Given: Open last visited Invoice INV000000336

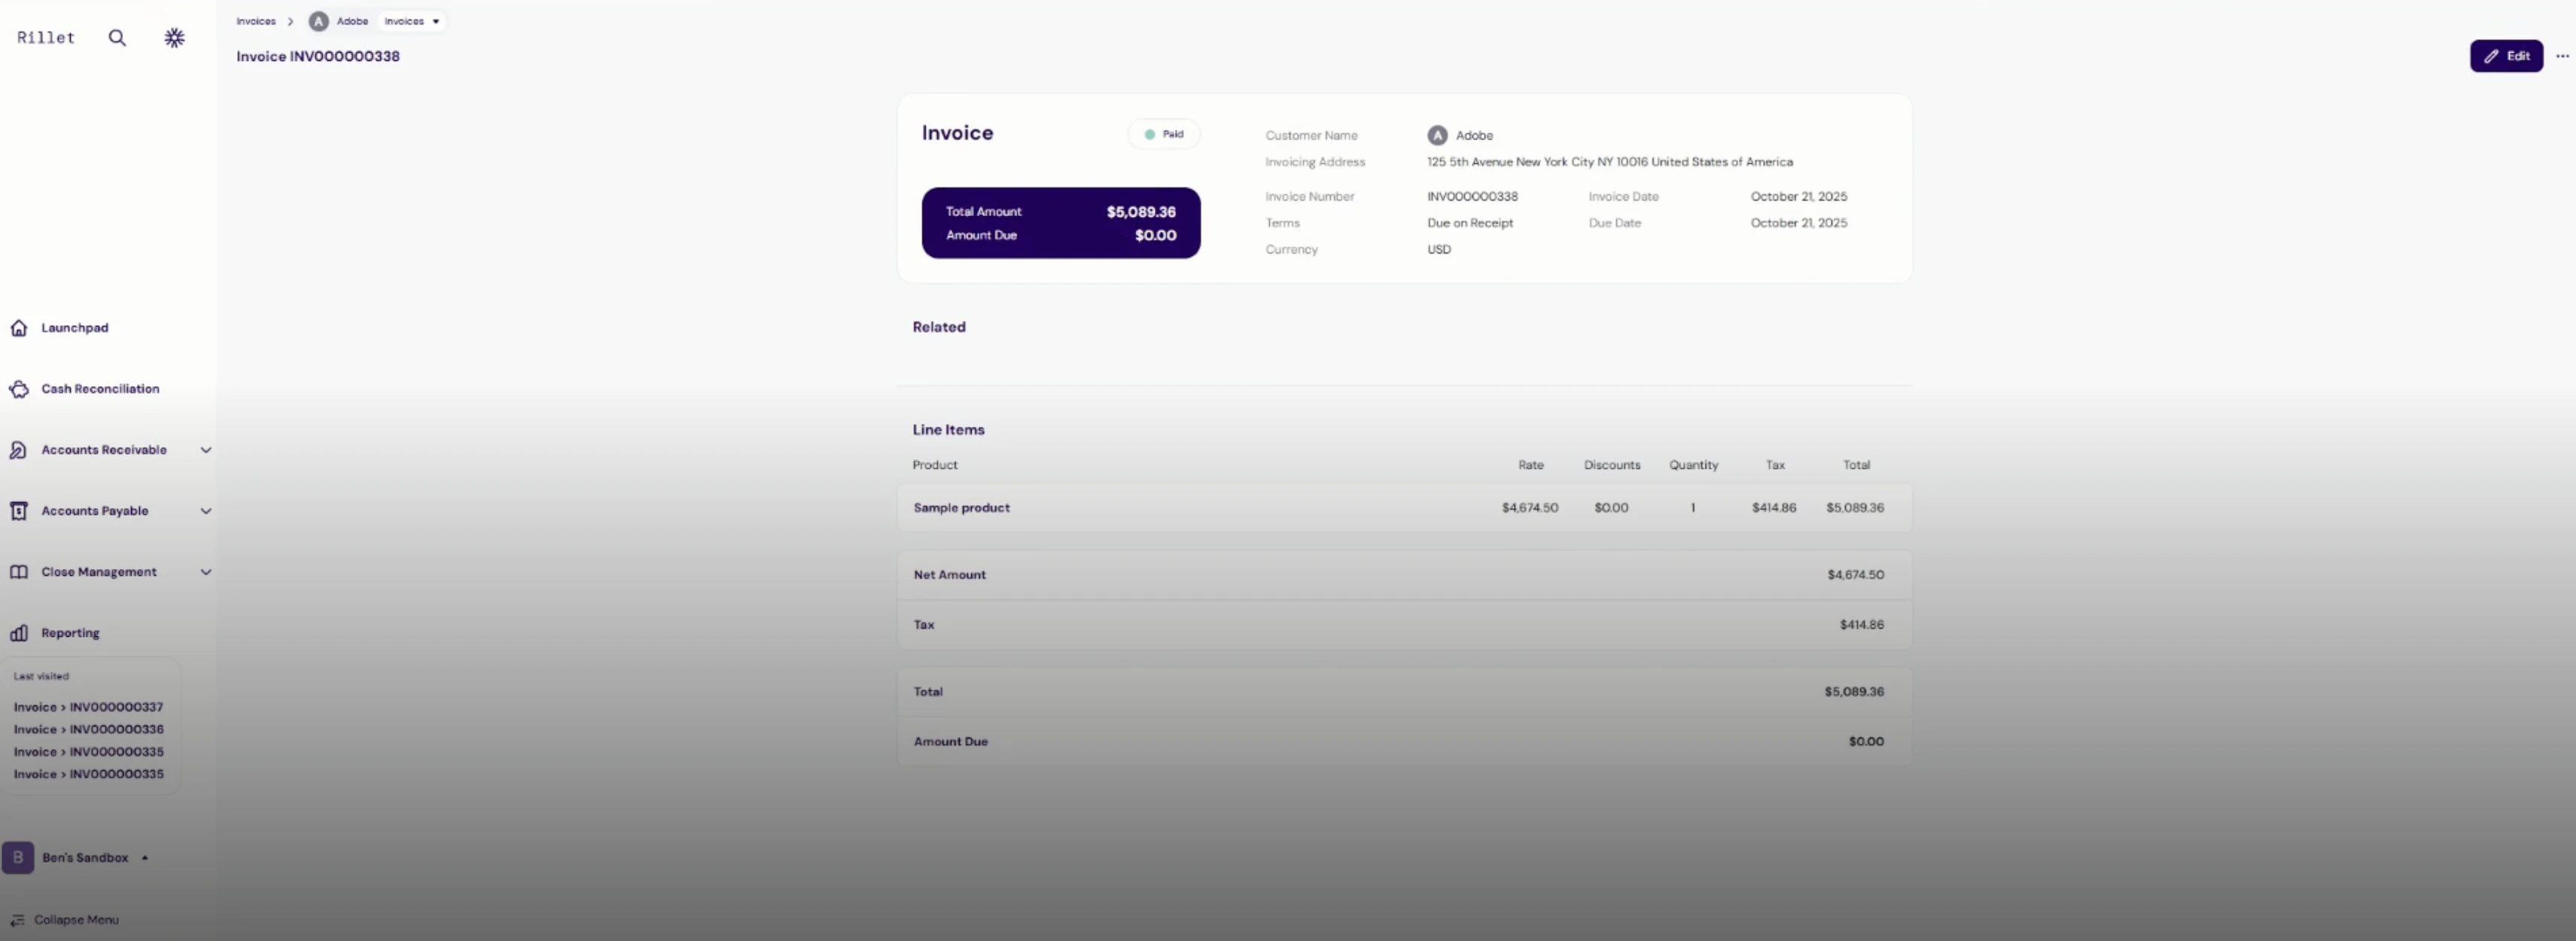Looking at the screenshot, I should click(x=88, y=730).
